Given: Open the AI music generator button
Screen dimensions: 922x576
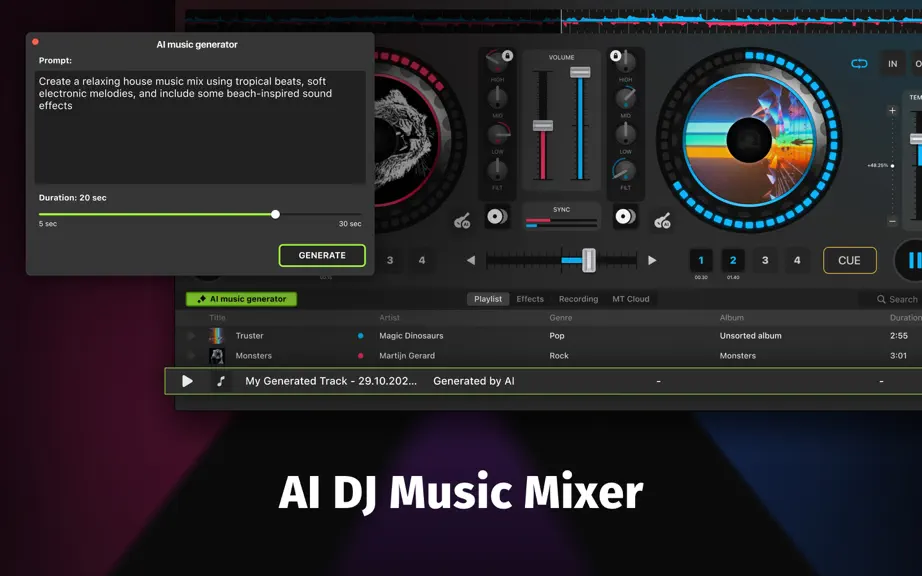Looking at the screenshot, I should point(242,299).
